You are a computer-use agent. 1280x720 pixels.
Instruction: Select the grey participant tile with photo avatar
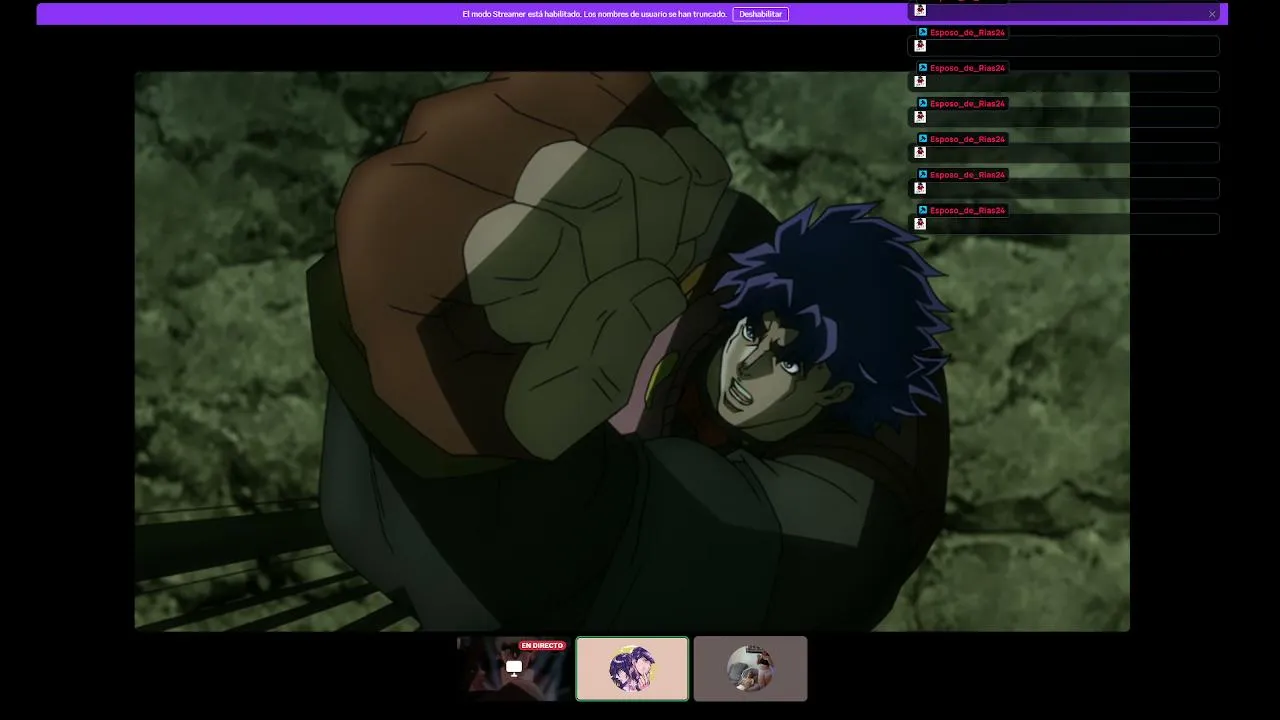750,668
